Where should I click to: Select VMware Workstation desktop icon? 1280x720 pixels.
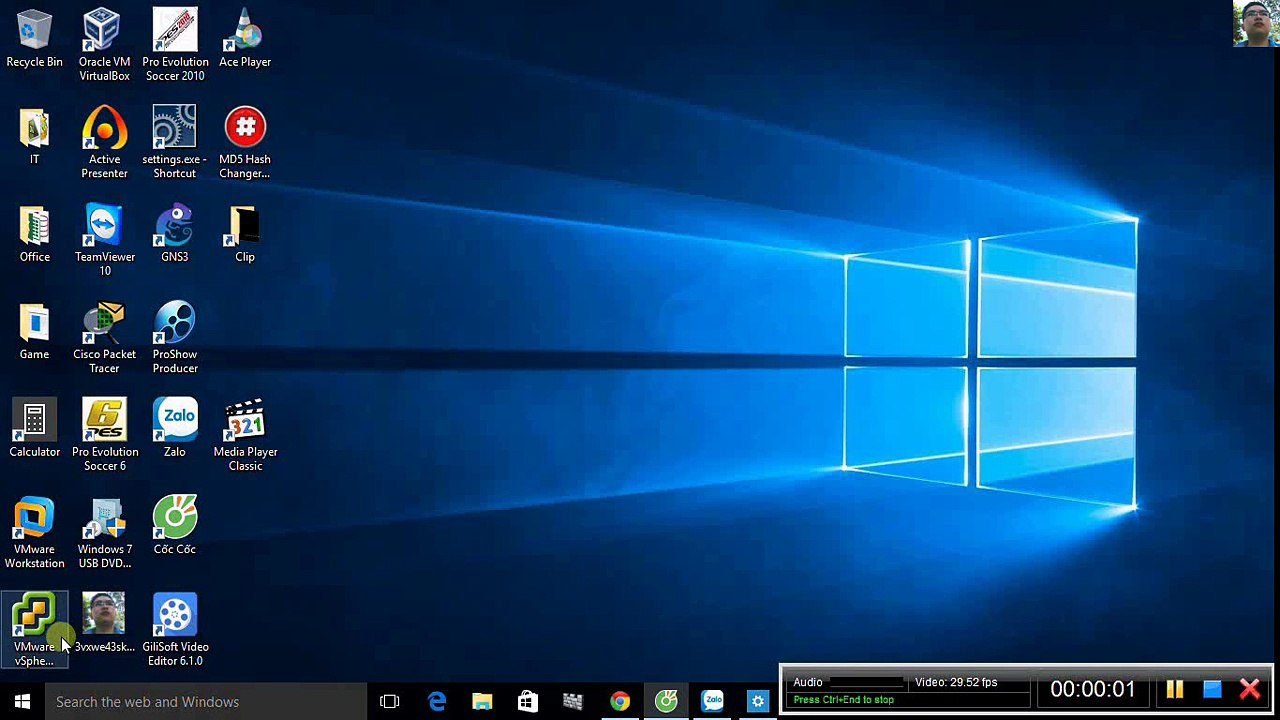coord(34,533)
